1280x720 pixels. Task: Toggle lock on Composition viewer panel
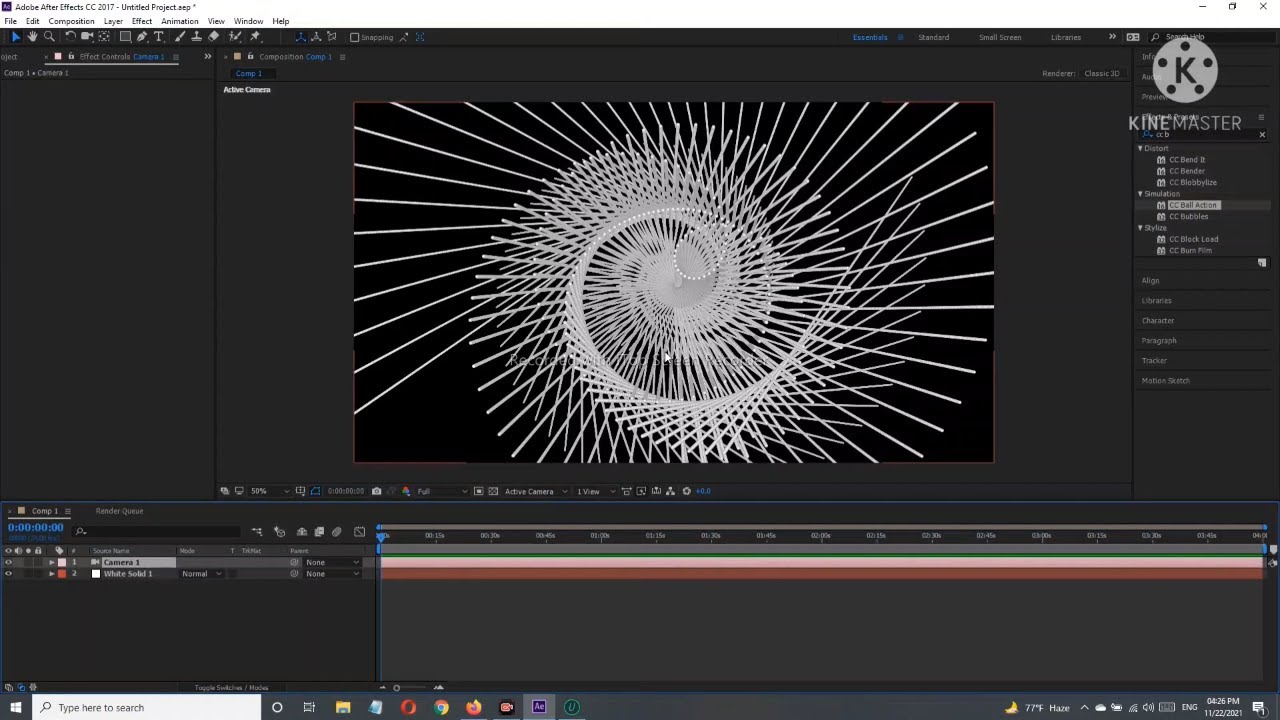click(x=250, y=56)
